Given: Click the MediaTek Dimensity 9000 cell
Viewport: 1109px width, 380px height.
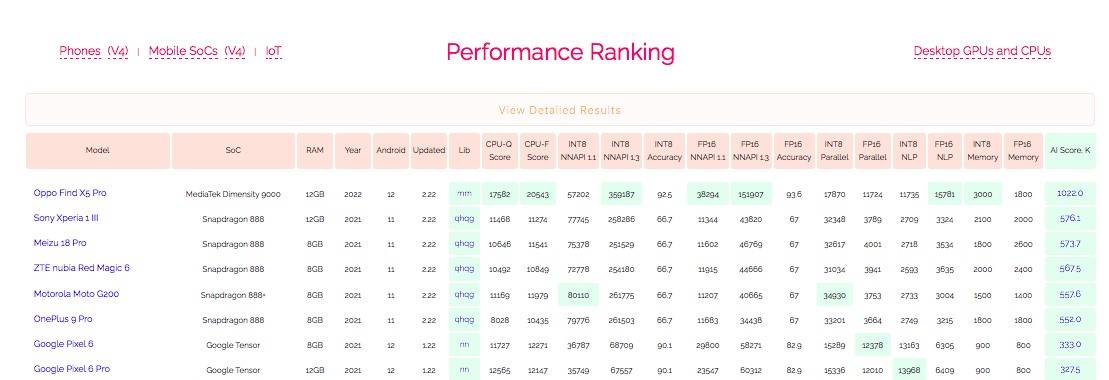Looking at the screenshot, I should 233,194.
